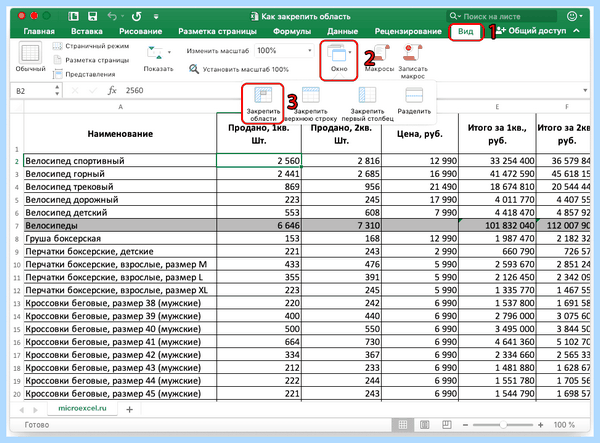Select row 7 header
600x443 pixels.
tap(17, 226)
